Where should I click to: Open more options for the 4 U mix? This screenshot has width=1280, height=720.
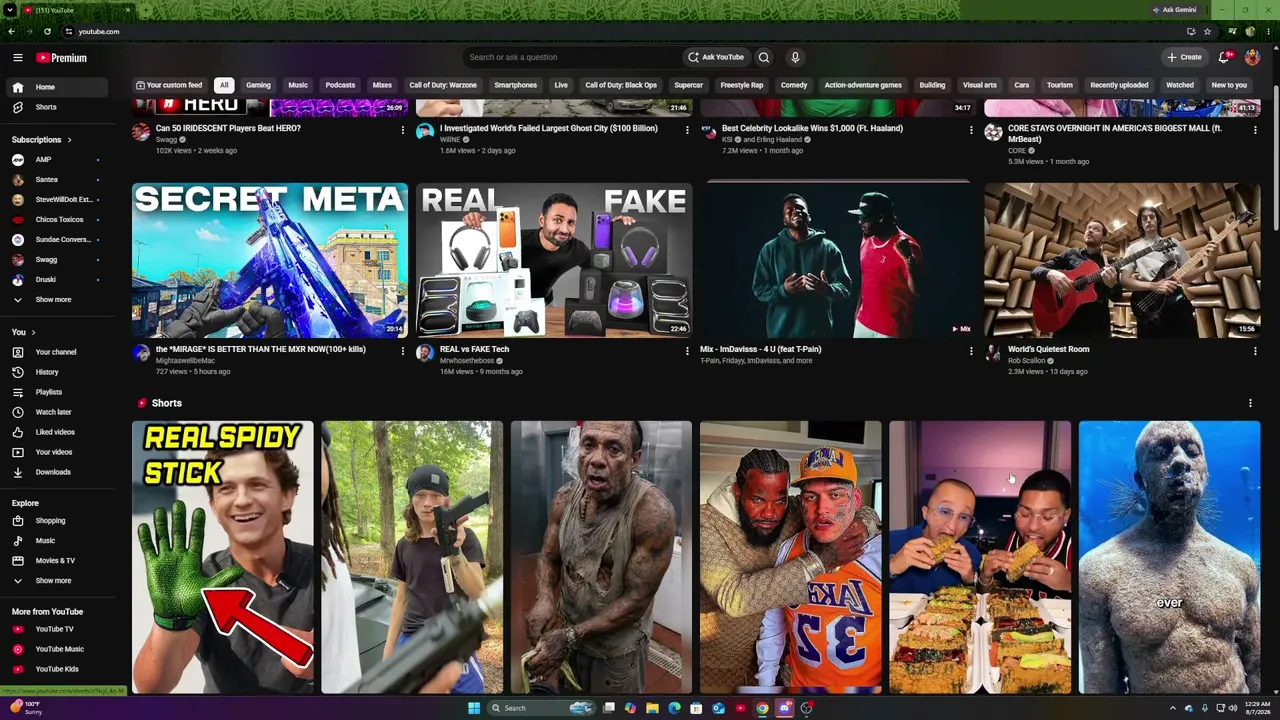[x=971, y=351]
